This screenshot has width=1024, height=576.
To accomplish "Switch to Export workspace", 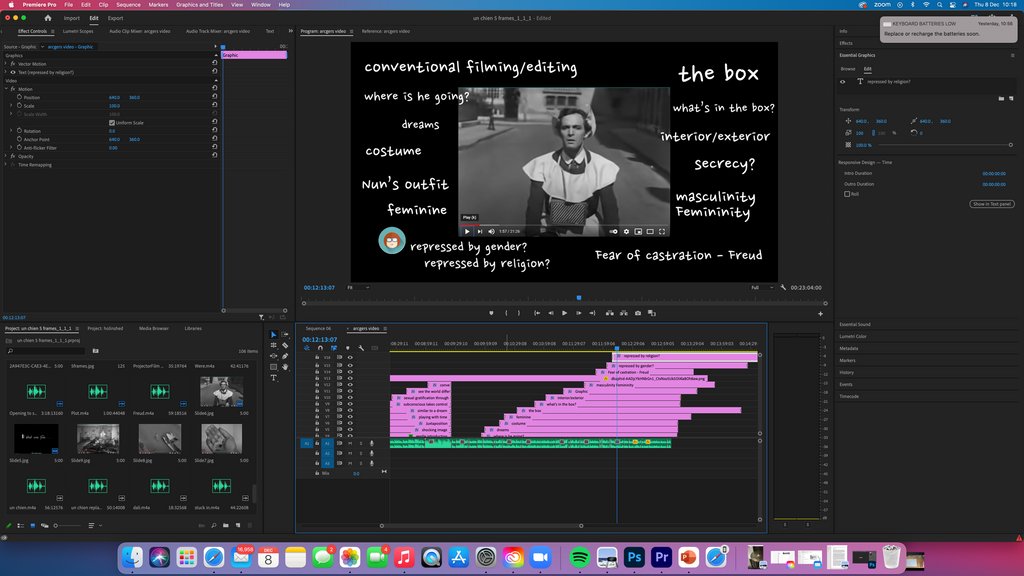I will [115, 18].
